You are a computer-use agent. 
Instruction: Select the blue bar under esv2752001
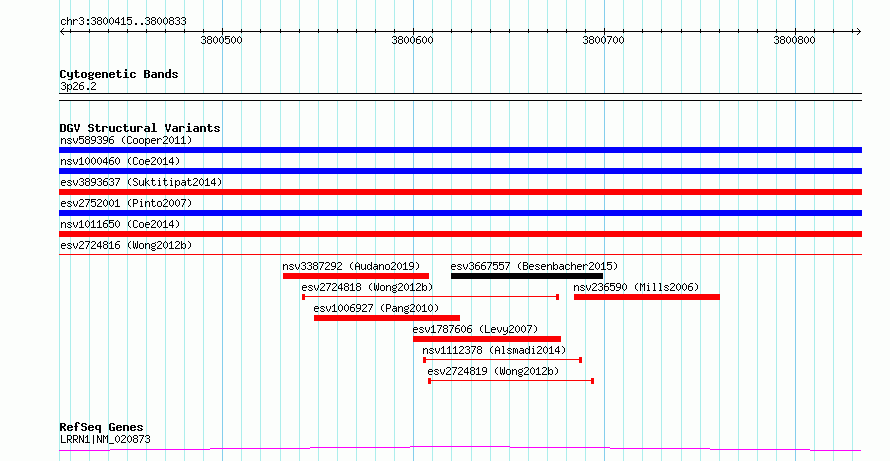[460, 213]
